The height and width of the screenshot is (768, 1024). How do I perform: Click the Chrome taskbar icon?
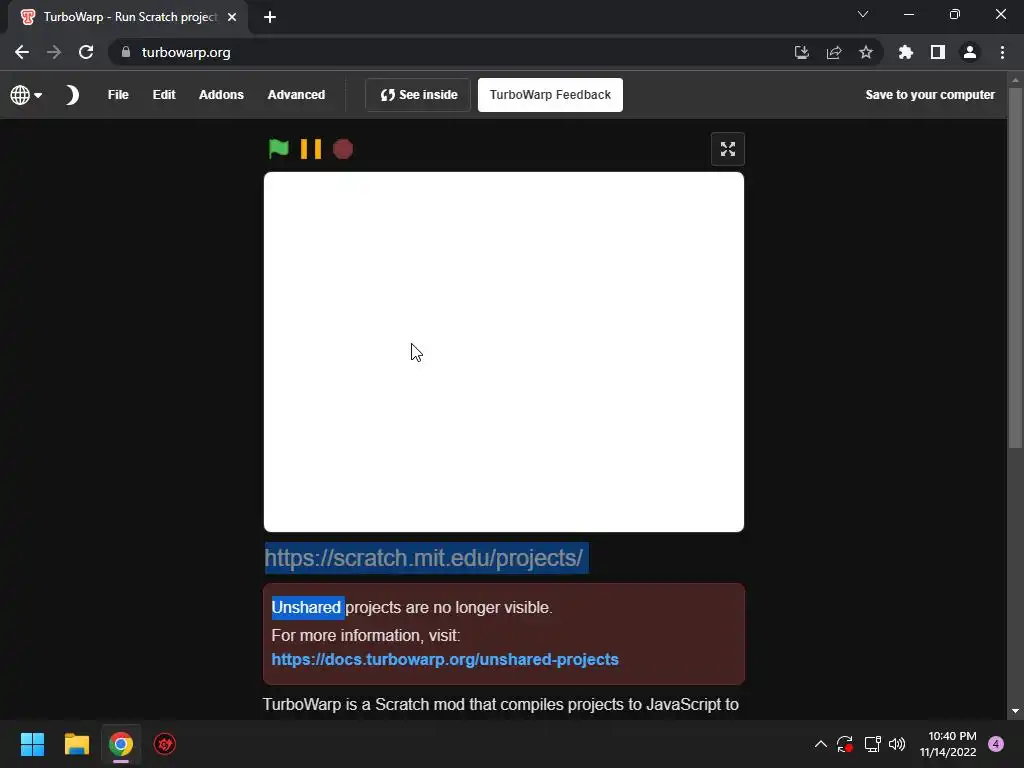[x=121, y=744]
